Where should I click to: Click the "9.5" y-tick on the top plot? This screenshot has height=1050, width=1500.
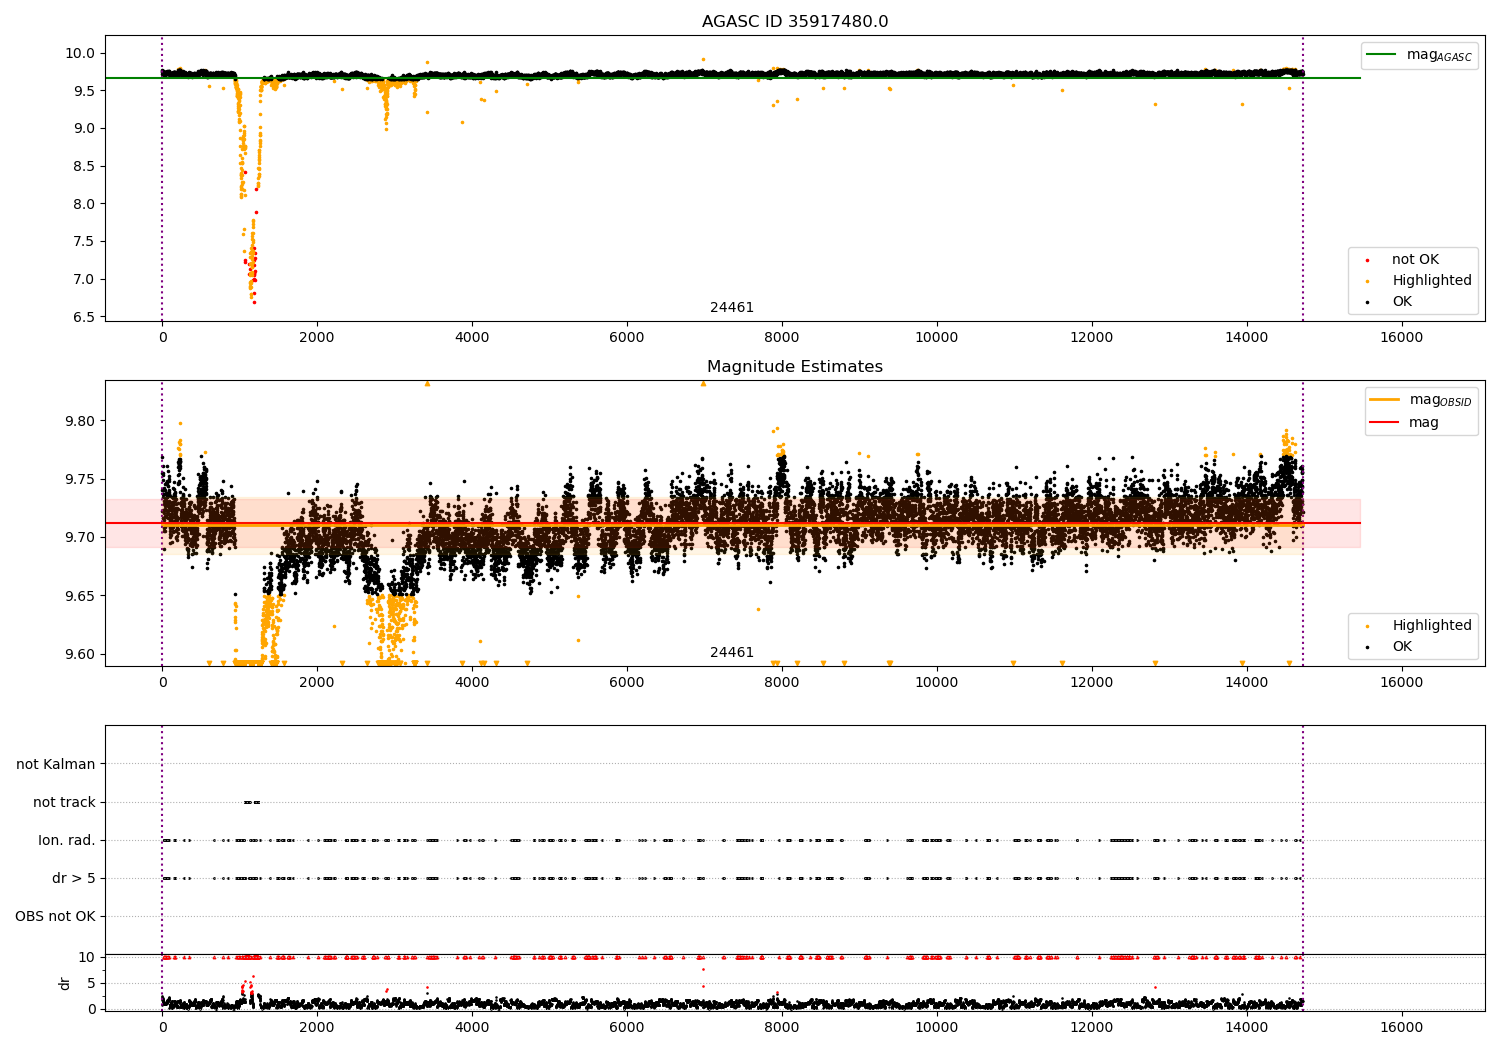click(84, 91)
